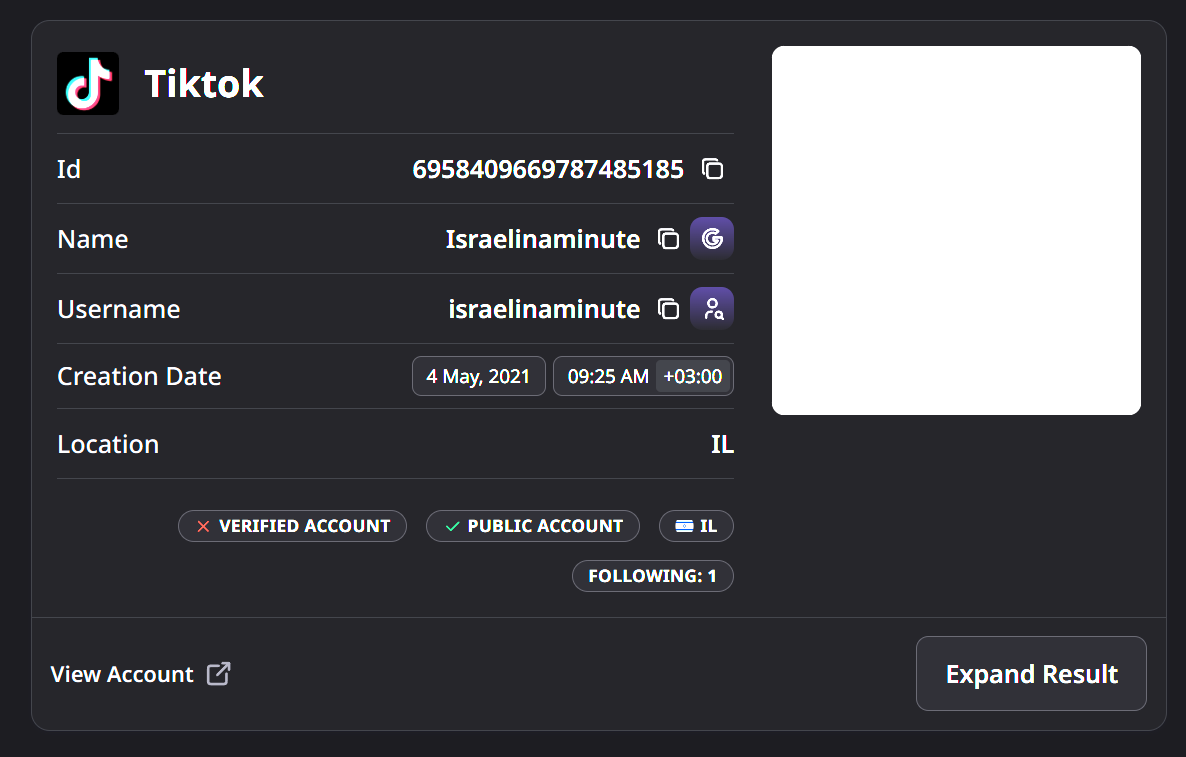The height and width of the screenshot is (757, 1186).
Task: Copy the Id 6958409669787485185
Action: [713, 169]
